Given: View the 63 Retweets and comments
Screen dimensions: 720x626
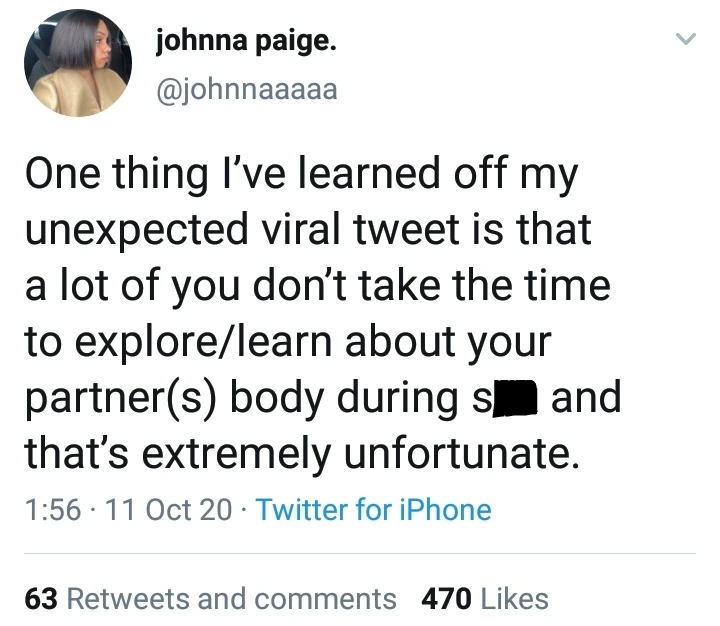Looking at the screenshot, I should [x=210, y=598].
